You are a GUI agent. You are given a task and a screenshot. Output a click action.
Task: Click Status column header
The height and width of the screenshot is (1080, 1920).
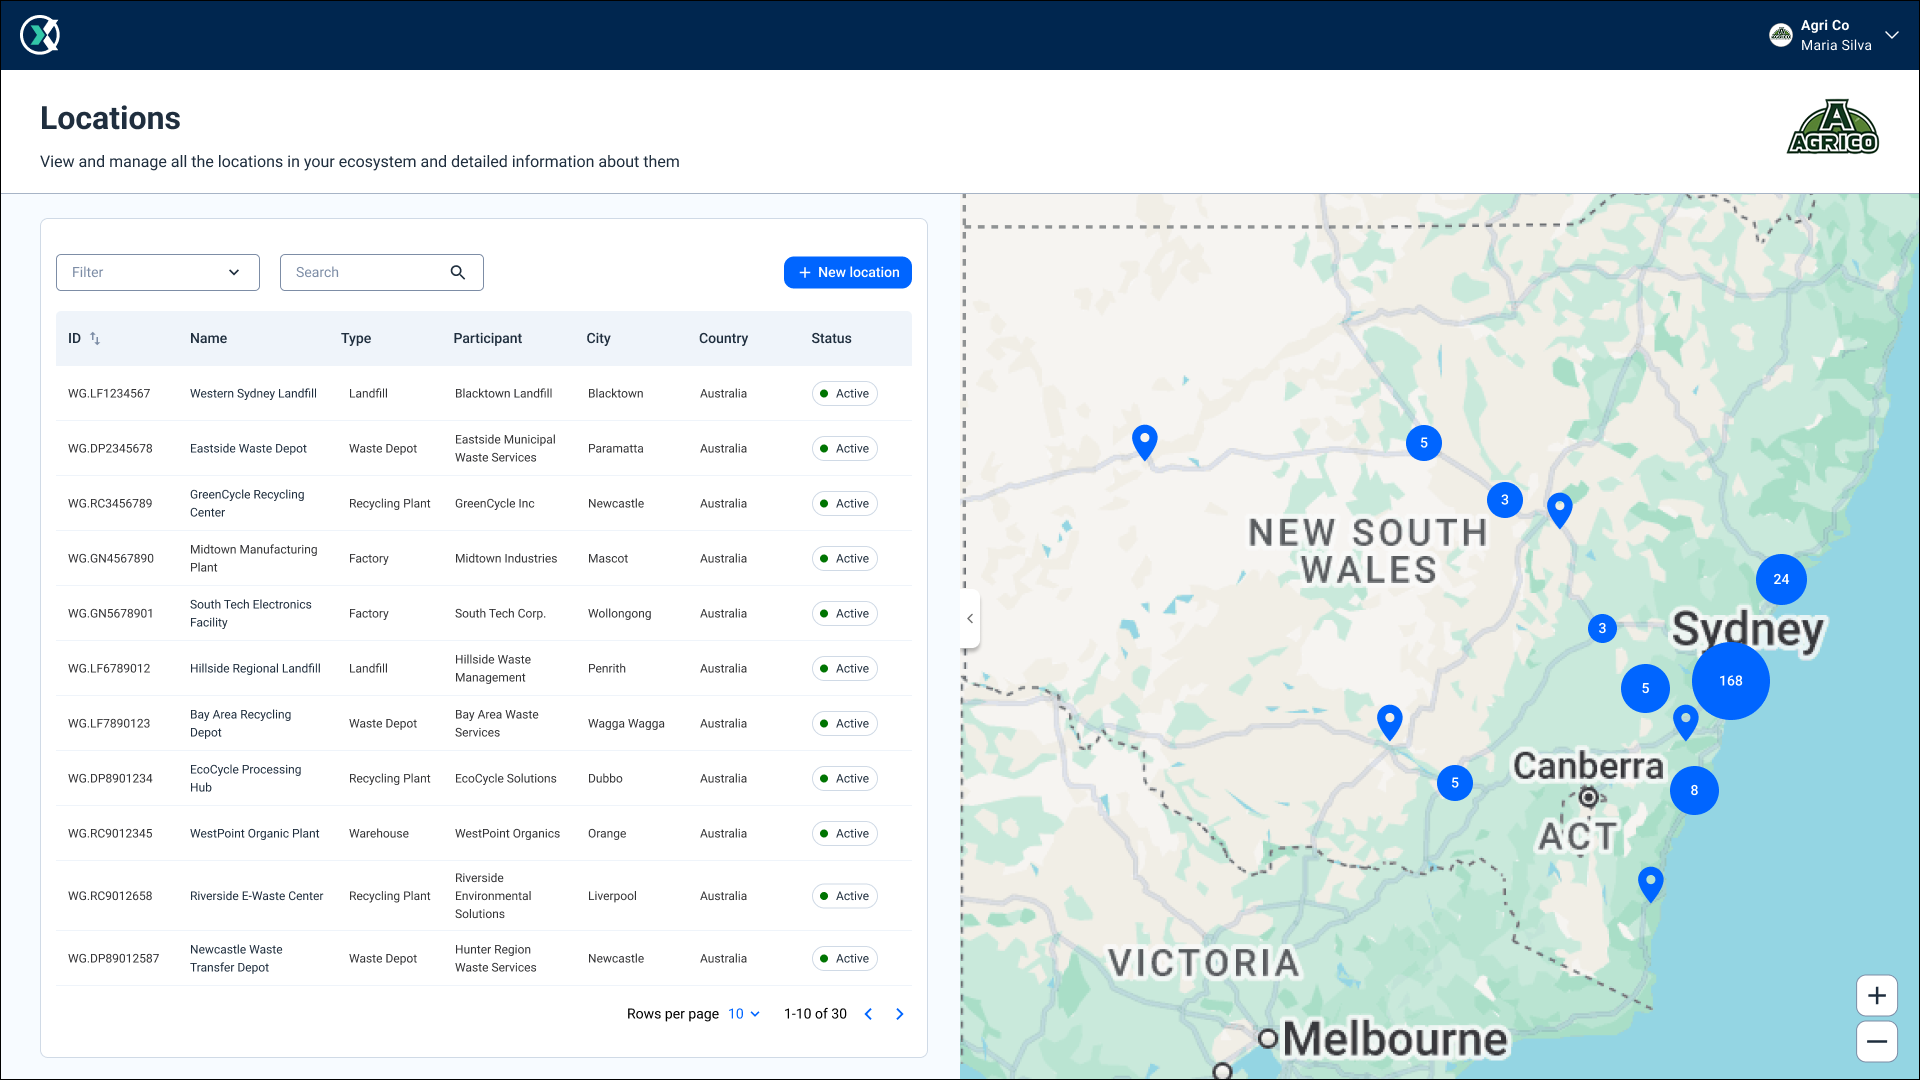831,338
